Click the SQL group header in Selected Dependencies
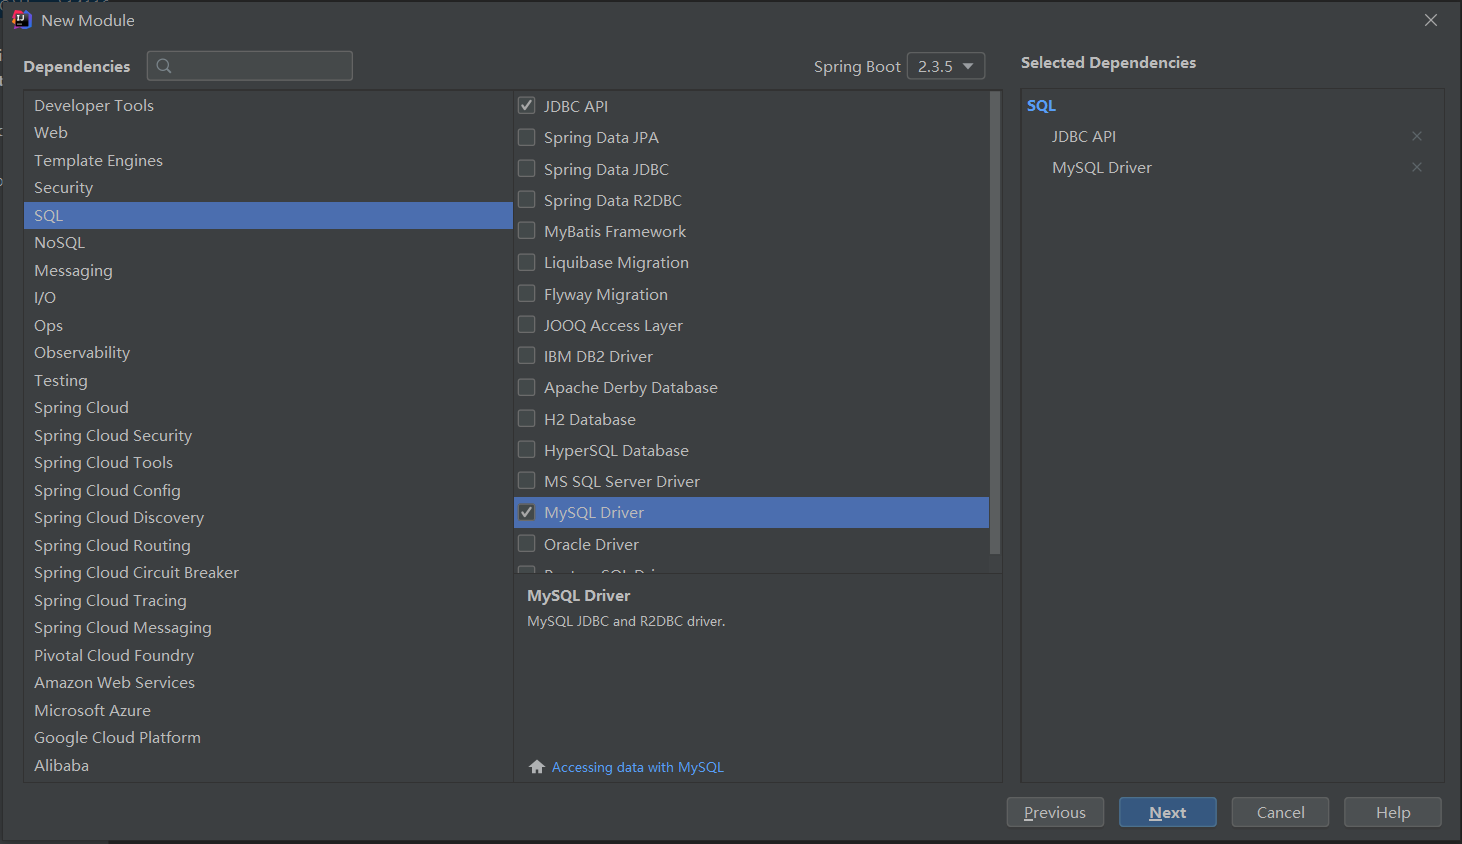This screenshot has width=1462, height=844. (x=1041, y=105)
